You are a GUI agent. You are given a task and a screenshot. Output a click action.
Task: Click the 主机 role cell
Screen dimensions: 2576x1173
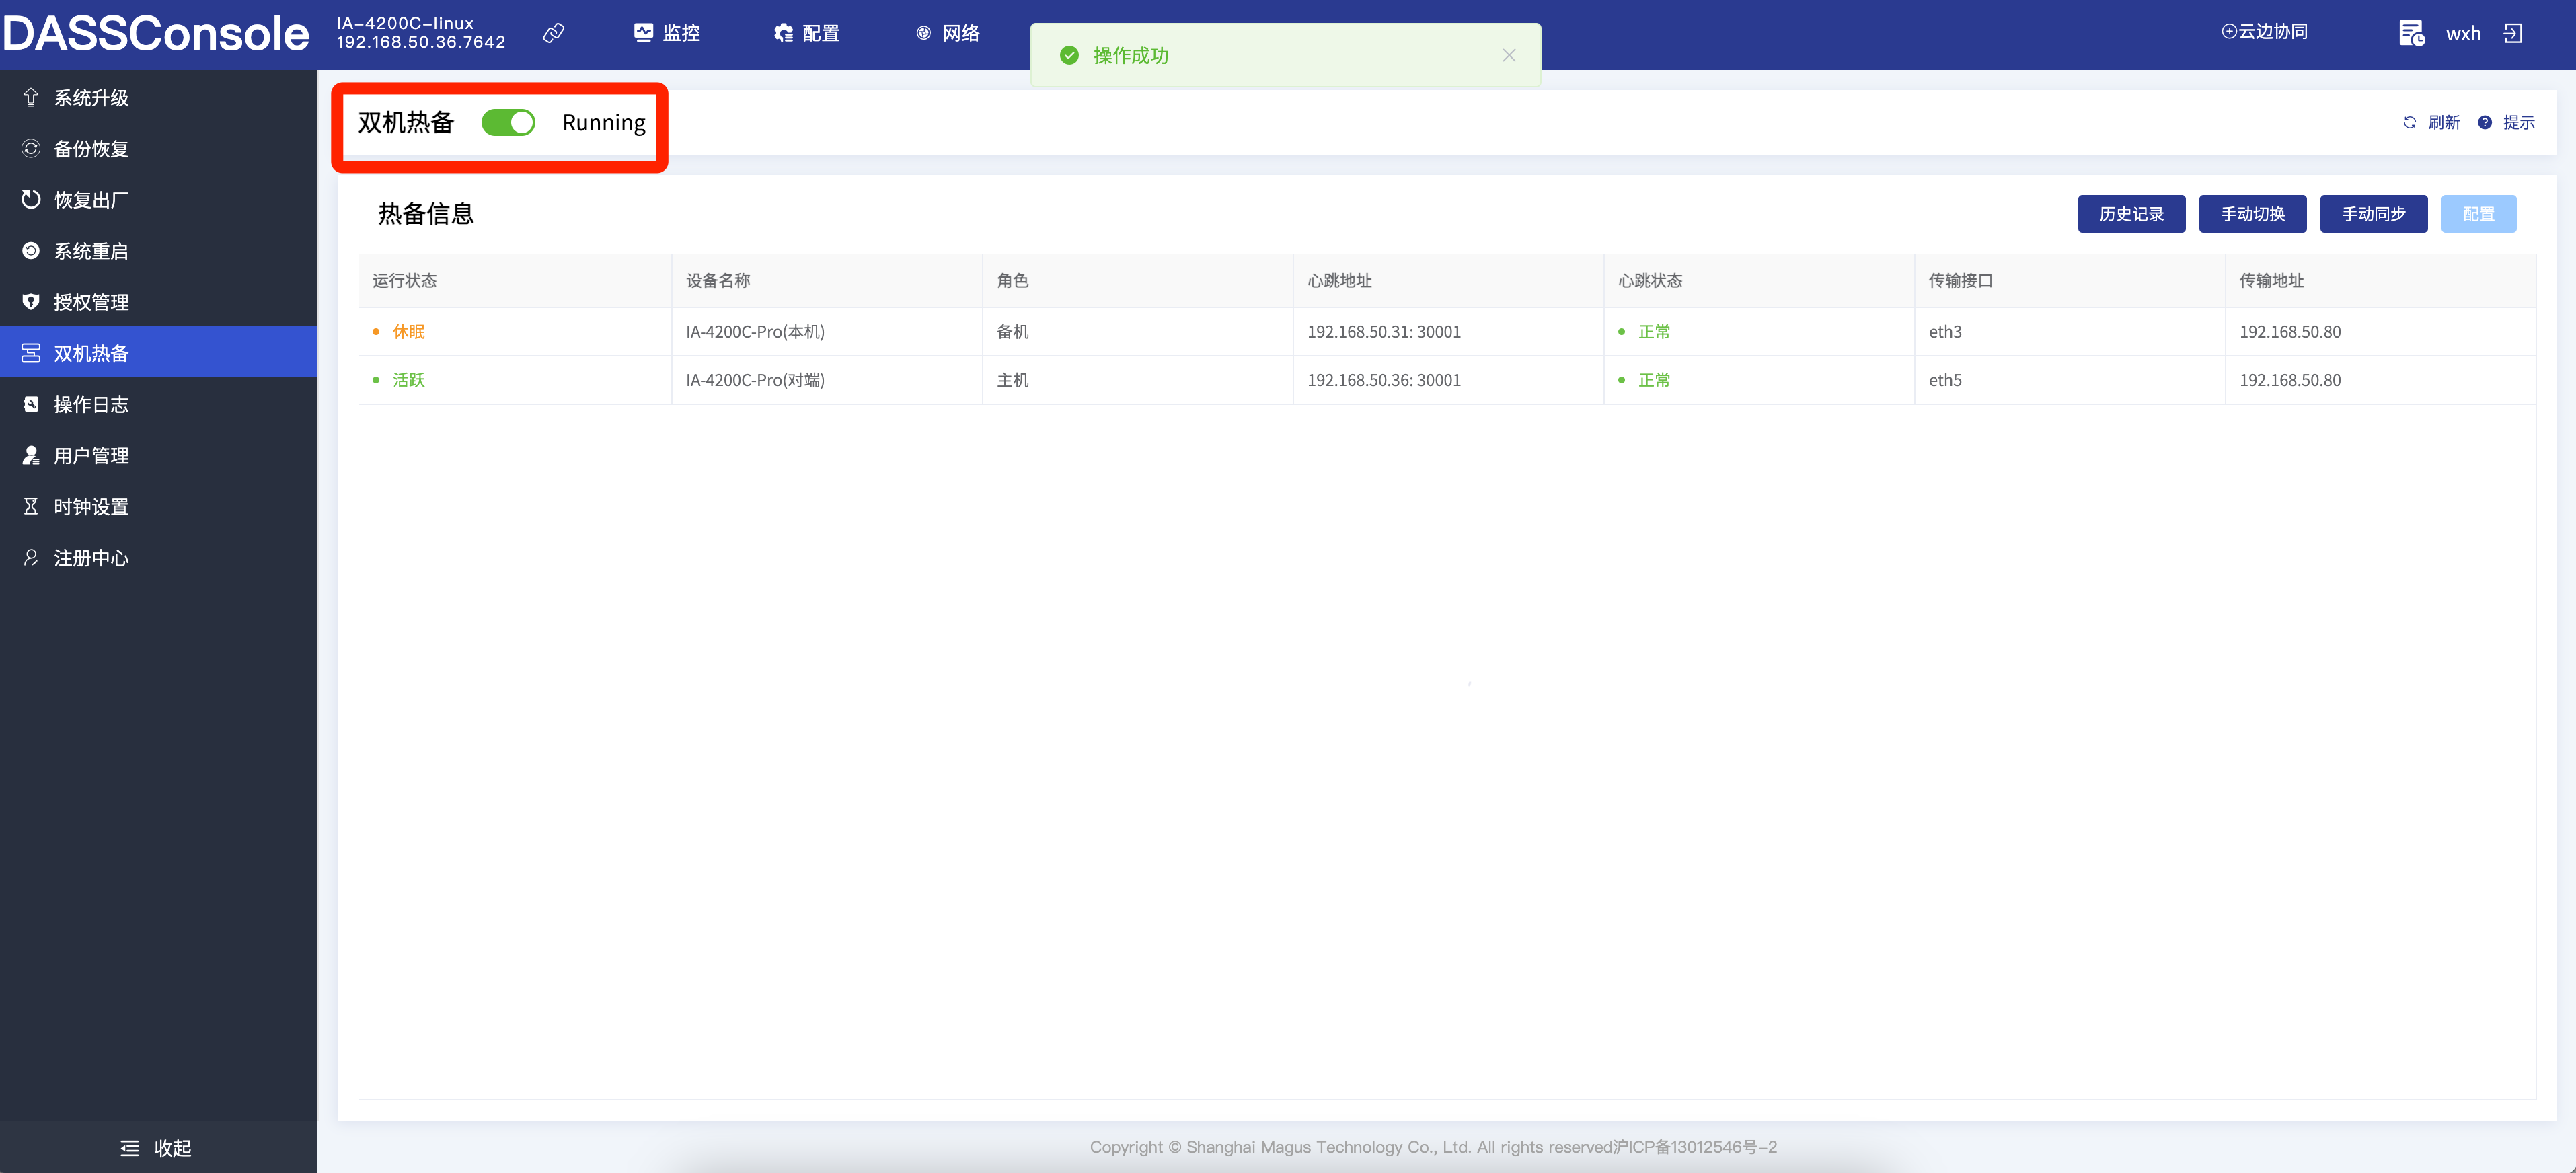1137,379
